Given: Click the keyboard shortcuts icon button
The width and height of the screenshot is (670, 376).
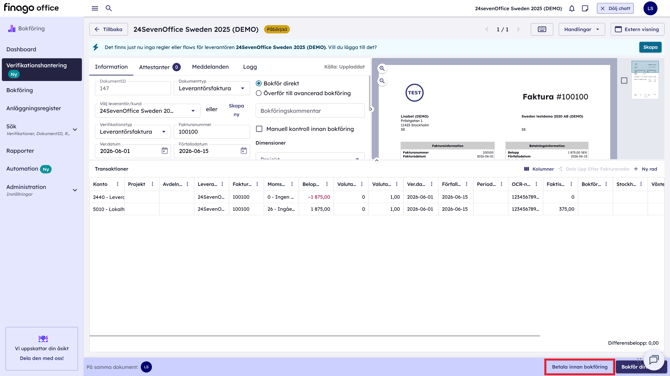Looking at the screenshot, I should click(542, 29).
